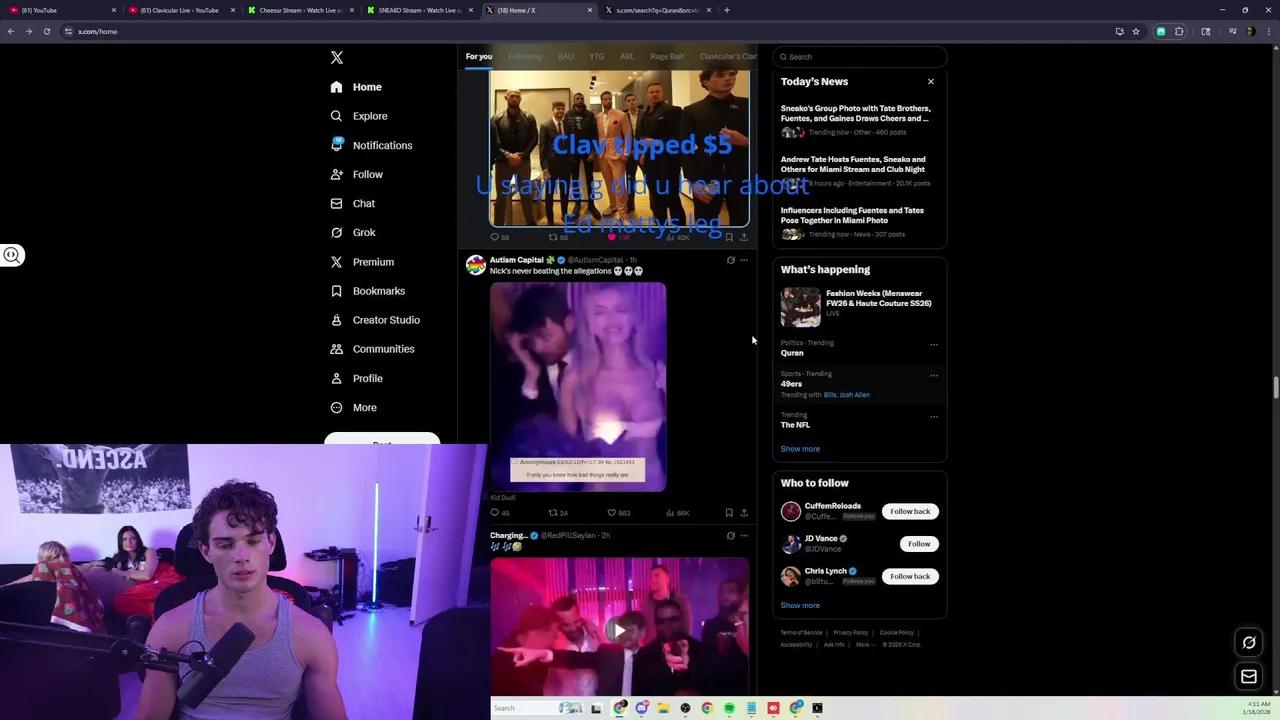The height and width of the screenshot is (720, 1280).
Task: View analytics of Autism Capital post
Action: coord(677,512)
